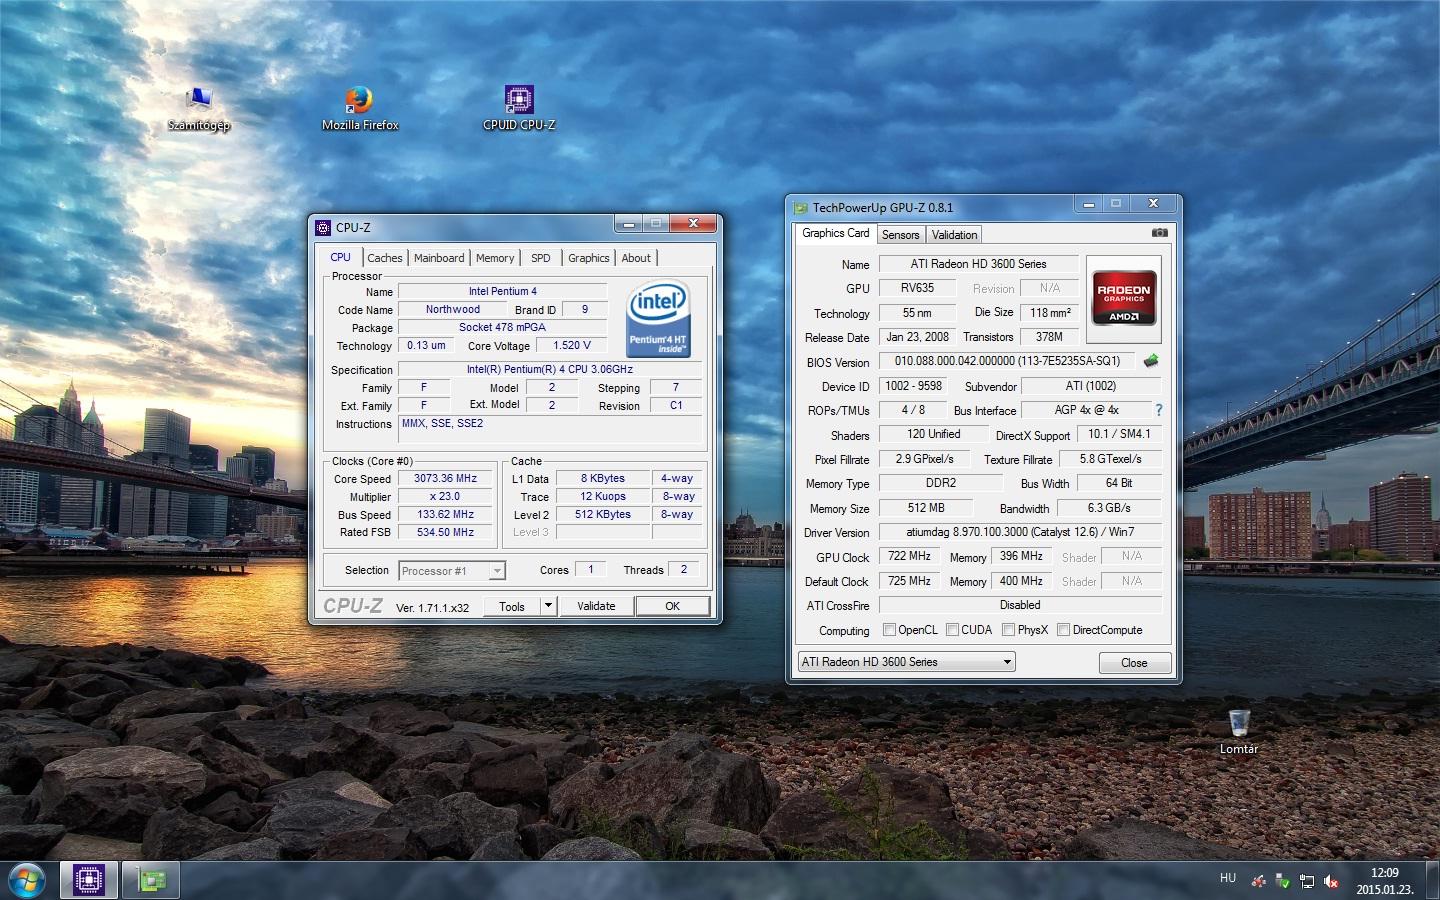
Task: Click the Close button in GPU-Z
Action: point(1134,663)
